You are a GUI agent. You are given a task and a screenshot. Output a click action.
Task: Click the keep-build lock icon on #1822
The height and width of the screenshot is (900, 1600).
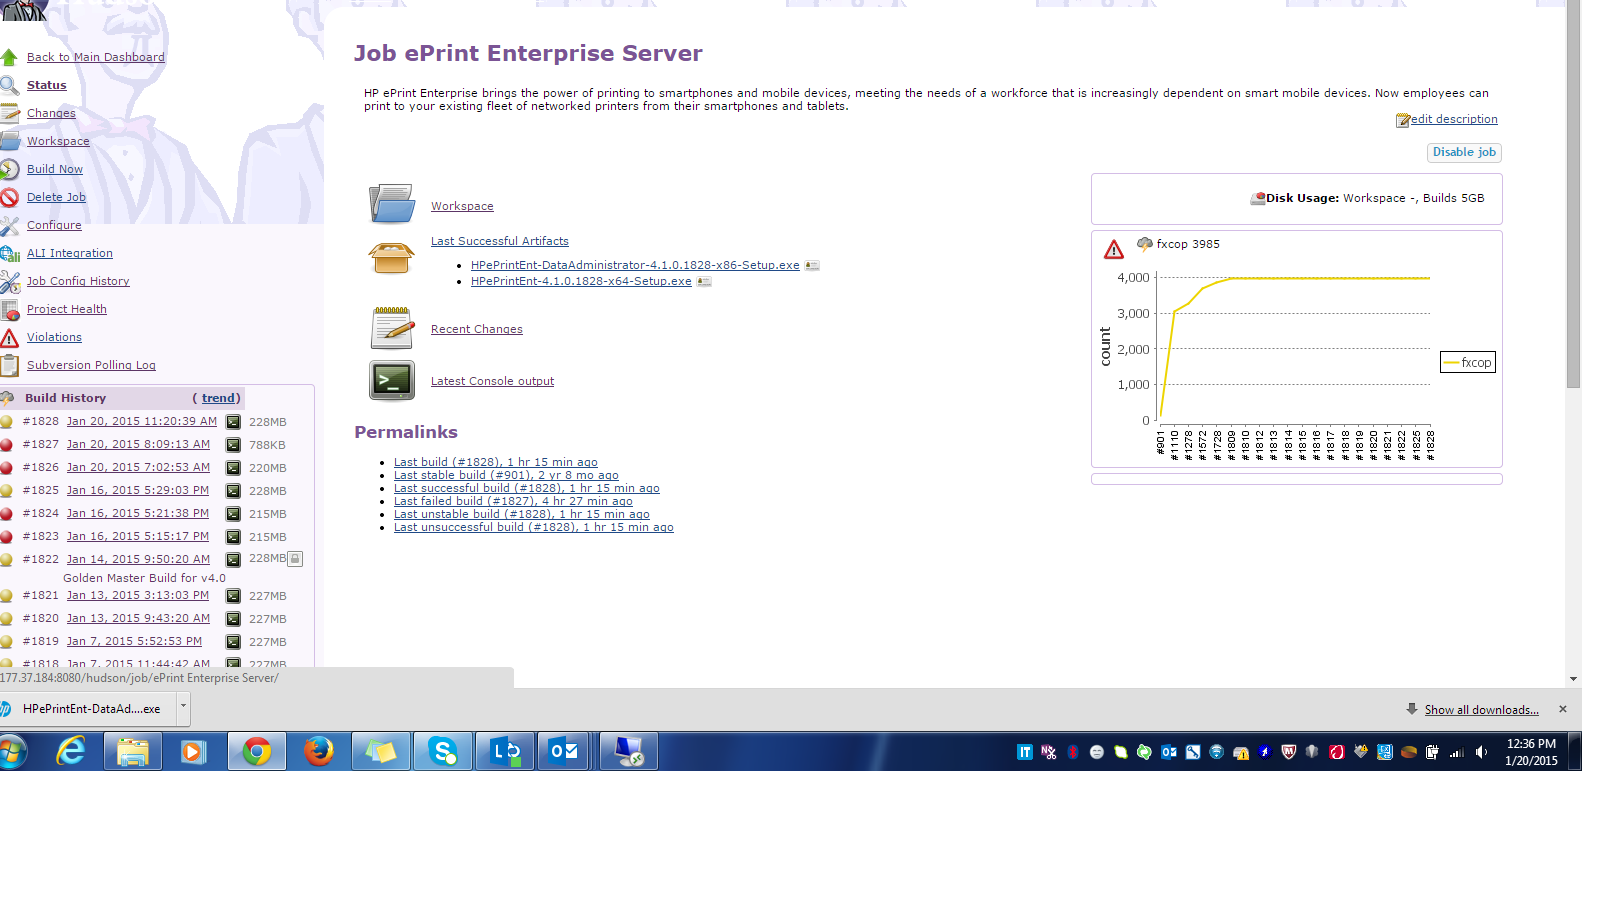(x=295, y=559)
